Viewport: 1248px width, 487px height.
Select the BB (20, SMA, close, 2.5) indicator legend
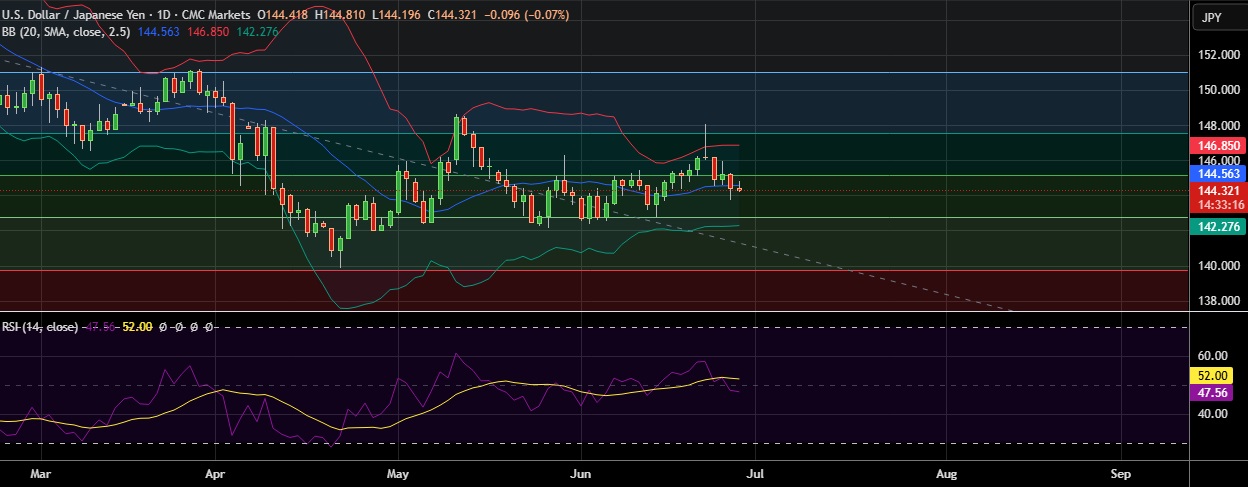tap(66, 32)
